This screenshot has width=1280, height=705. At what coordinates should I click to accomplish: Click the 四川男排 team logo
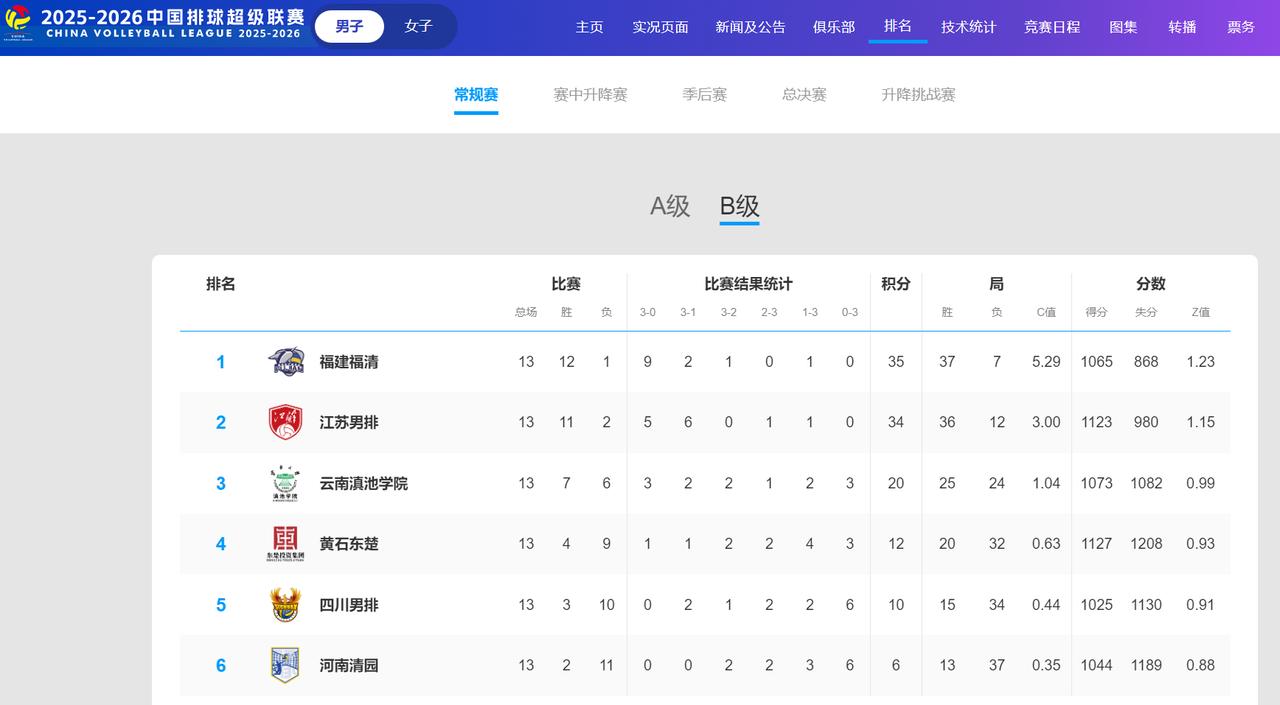coord(286,605)
